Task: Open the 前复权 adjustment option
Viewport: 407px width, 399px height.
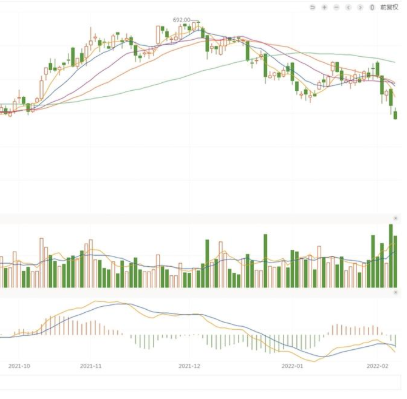Action: (x=389, y=7)
